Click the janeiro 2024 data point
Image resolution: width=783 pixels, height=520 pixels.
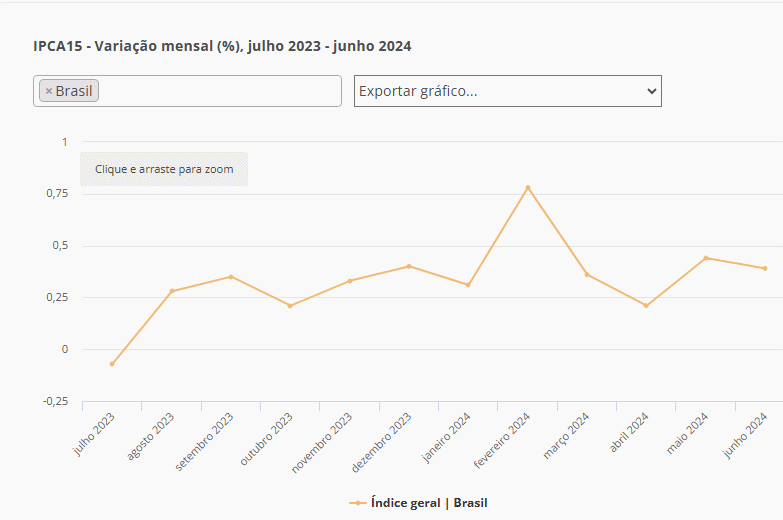(468, 285)
